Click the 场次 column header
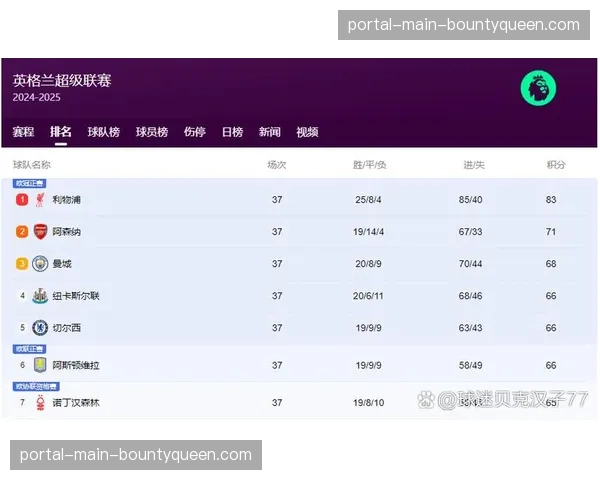 [277, 165]
